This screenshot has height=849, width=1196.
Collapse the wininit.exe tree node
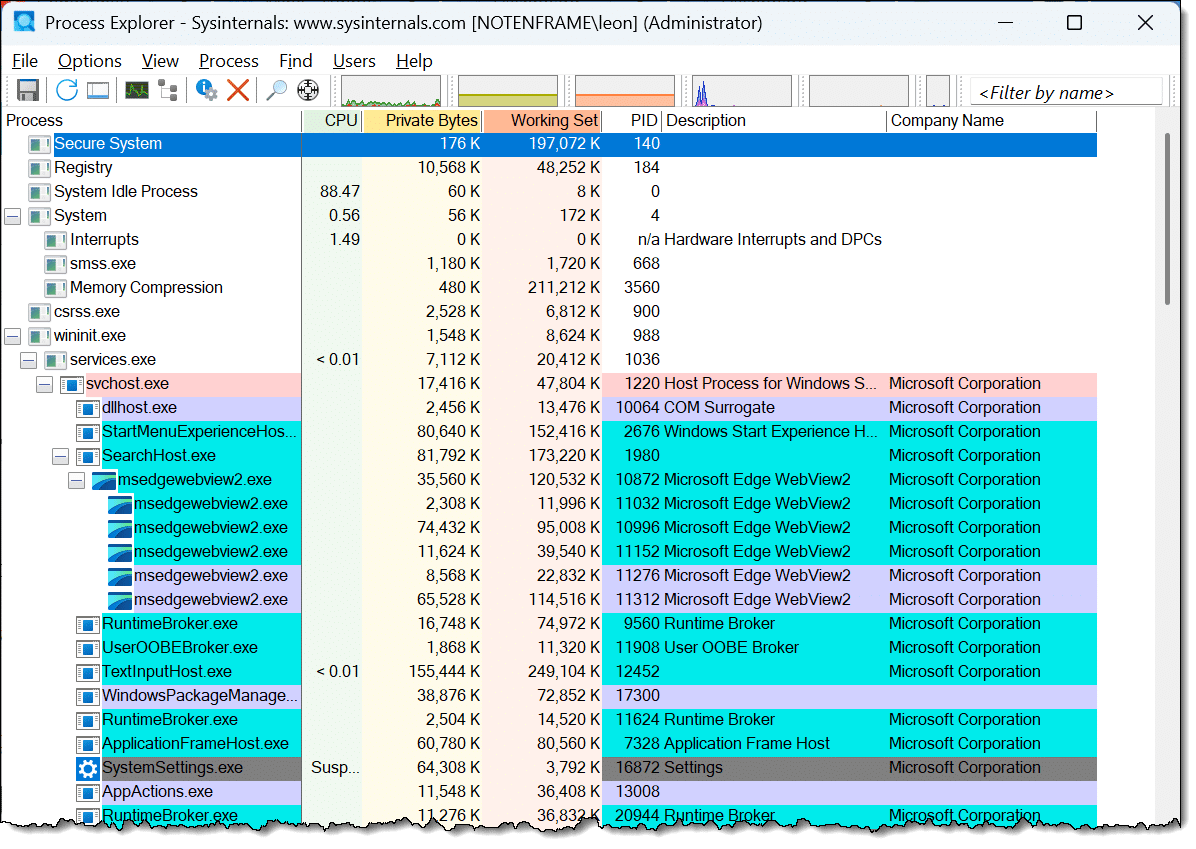12,336
